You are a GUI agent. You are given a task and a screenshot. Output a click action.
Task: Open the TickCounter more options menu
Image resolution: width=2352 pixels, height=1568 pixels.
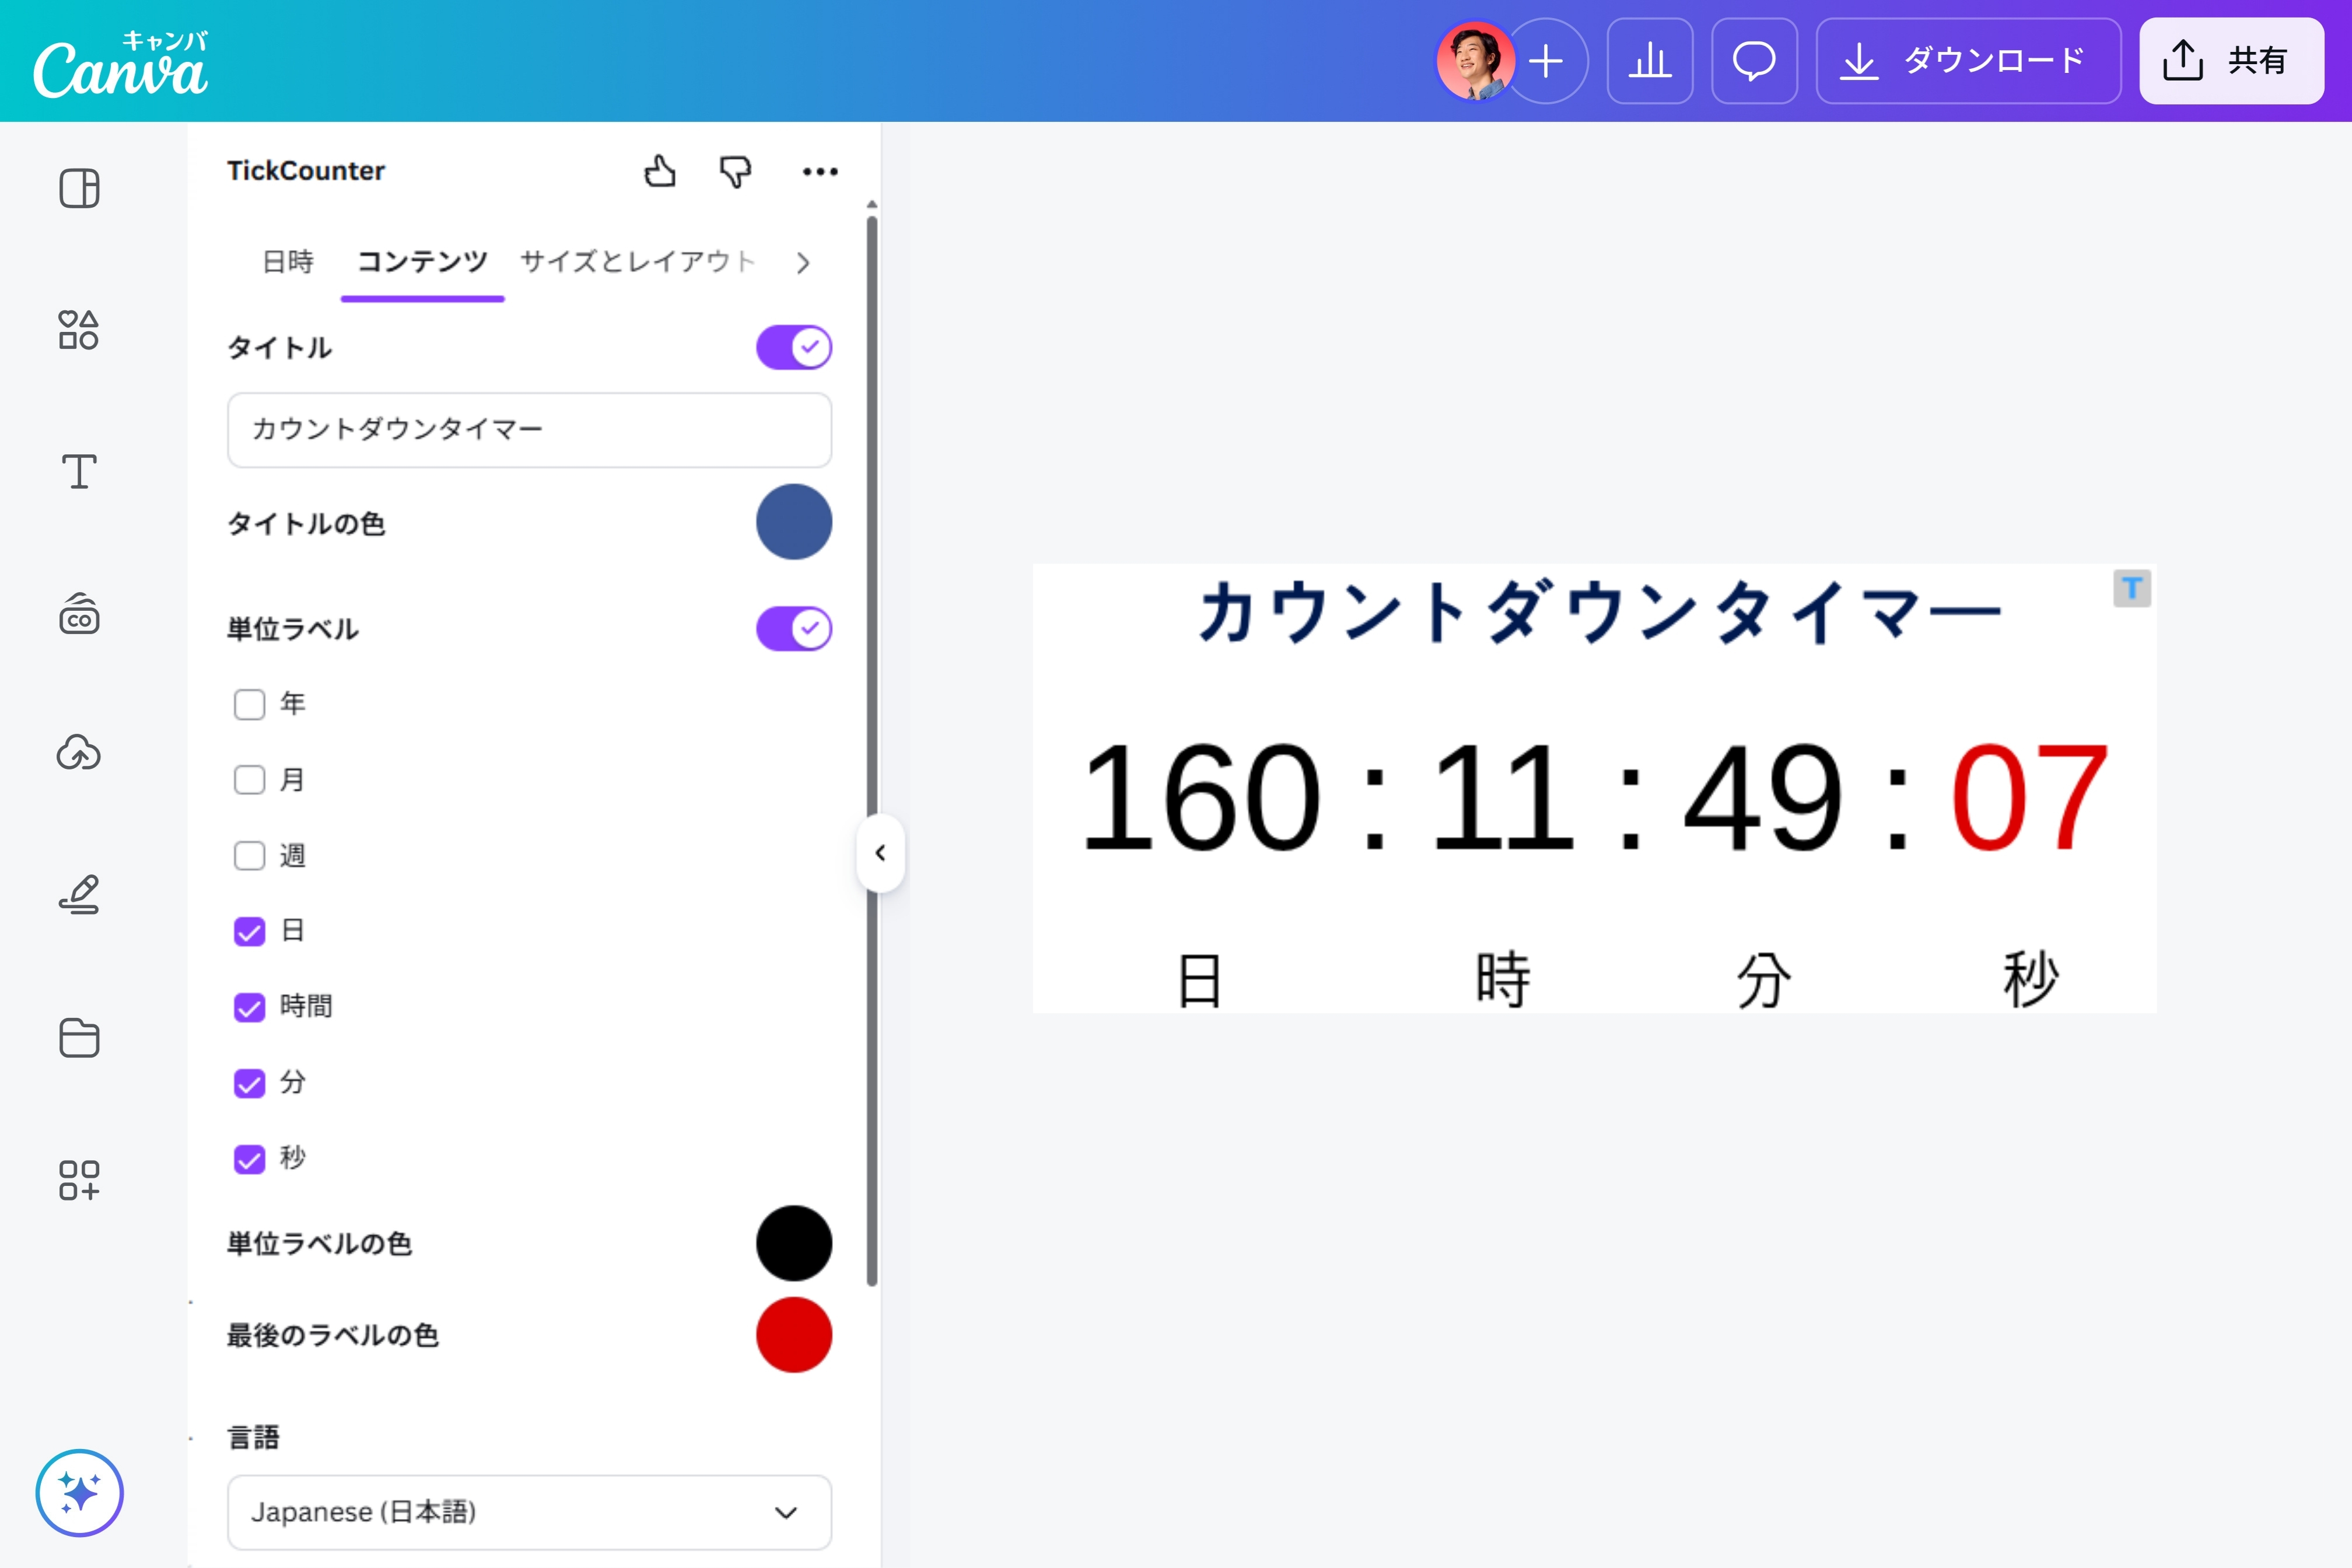point(820,172)
